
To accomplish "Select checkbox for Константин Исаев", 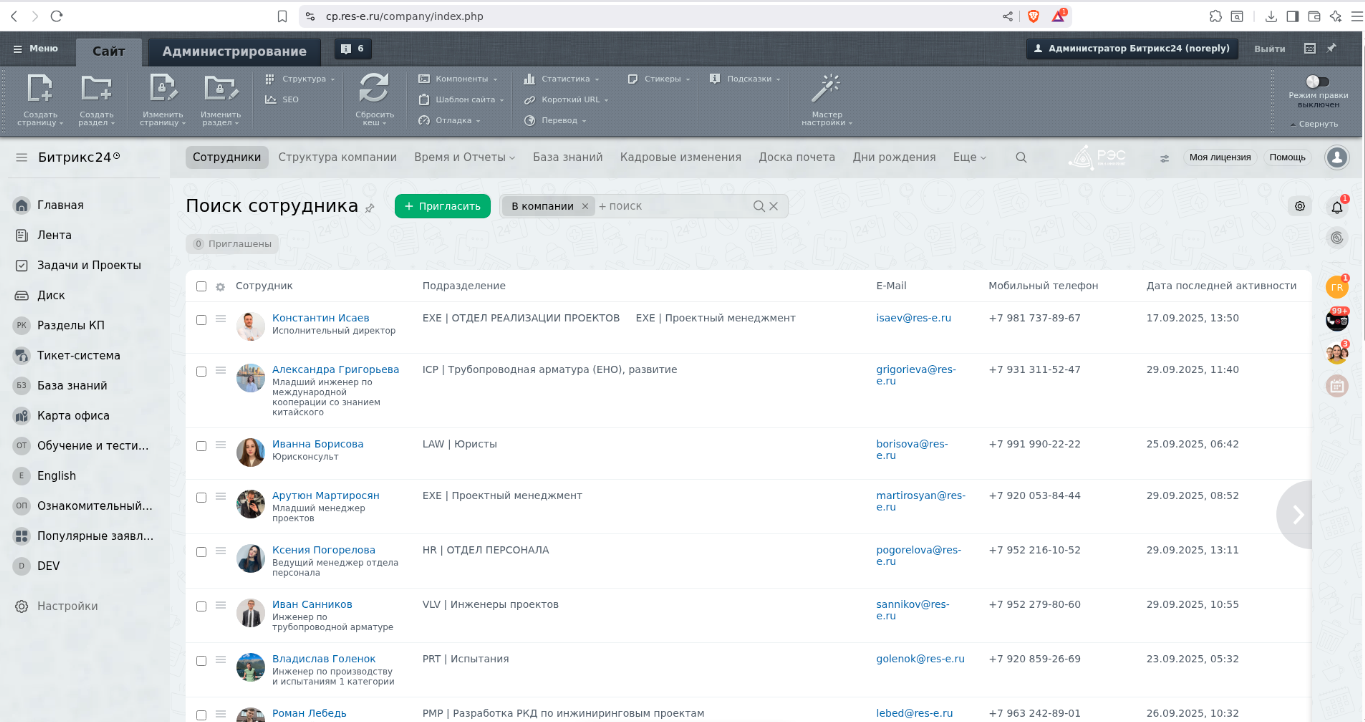I will click(201, 320).
